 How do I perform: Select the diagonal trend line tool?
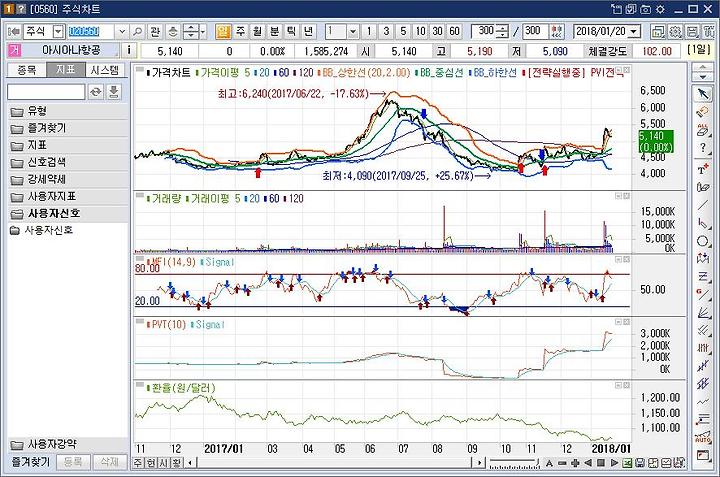tap(703, 204)
